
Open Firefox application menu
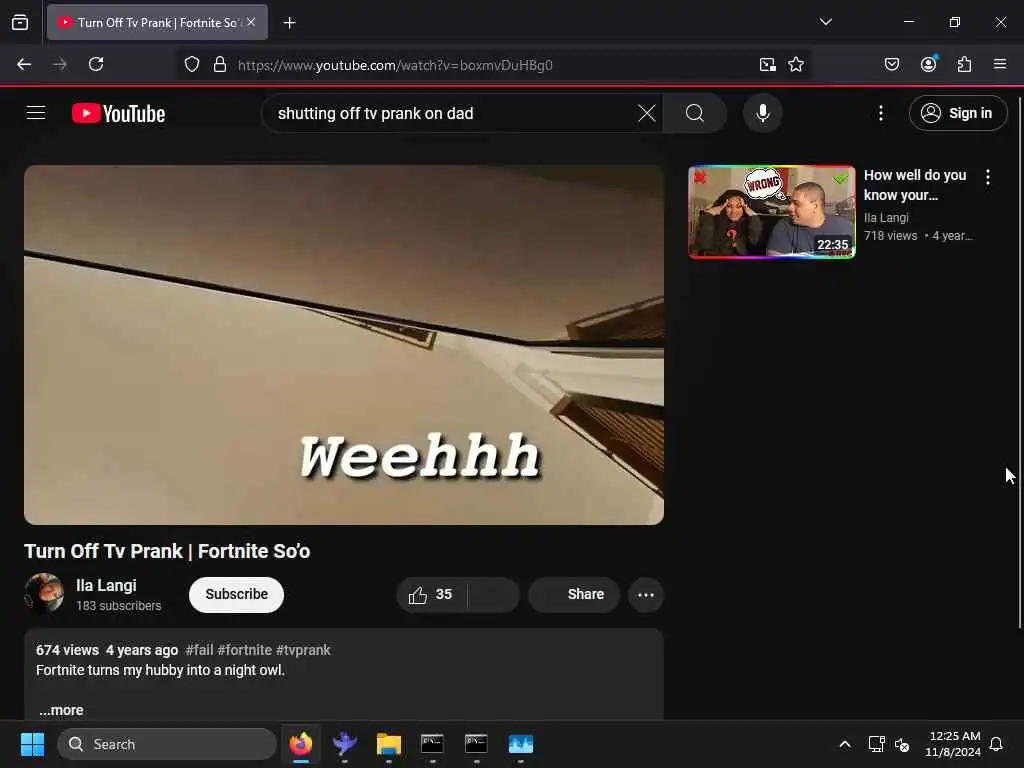pyautogui.click(x=999, y=64)
